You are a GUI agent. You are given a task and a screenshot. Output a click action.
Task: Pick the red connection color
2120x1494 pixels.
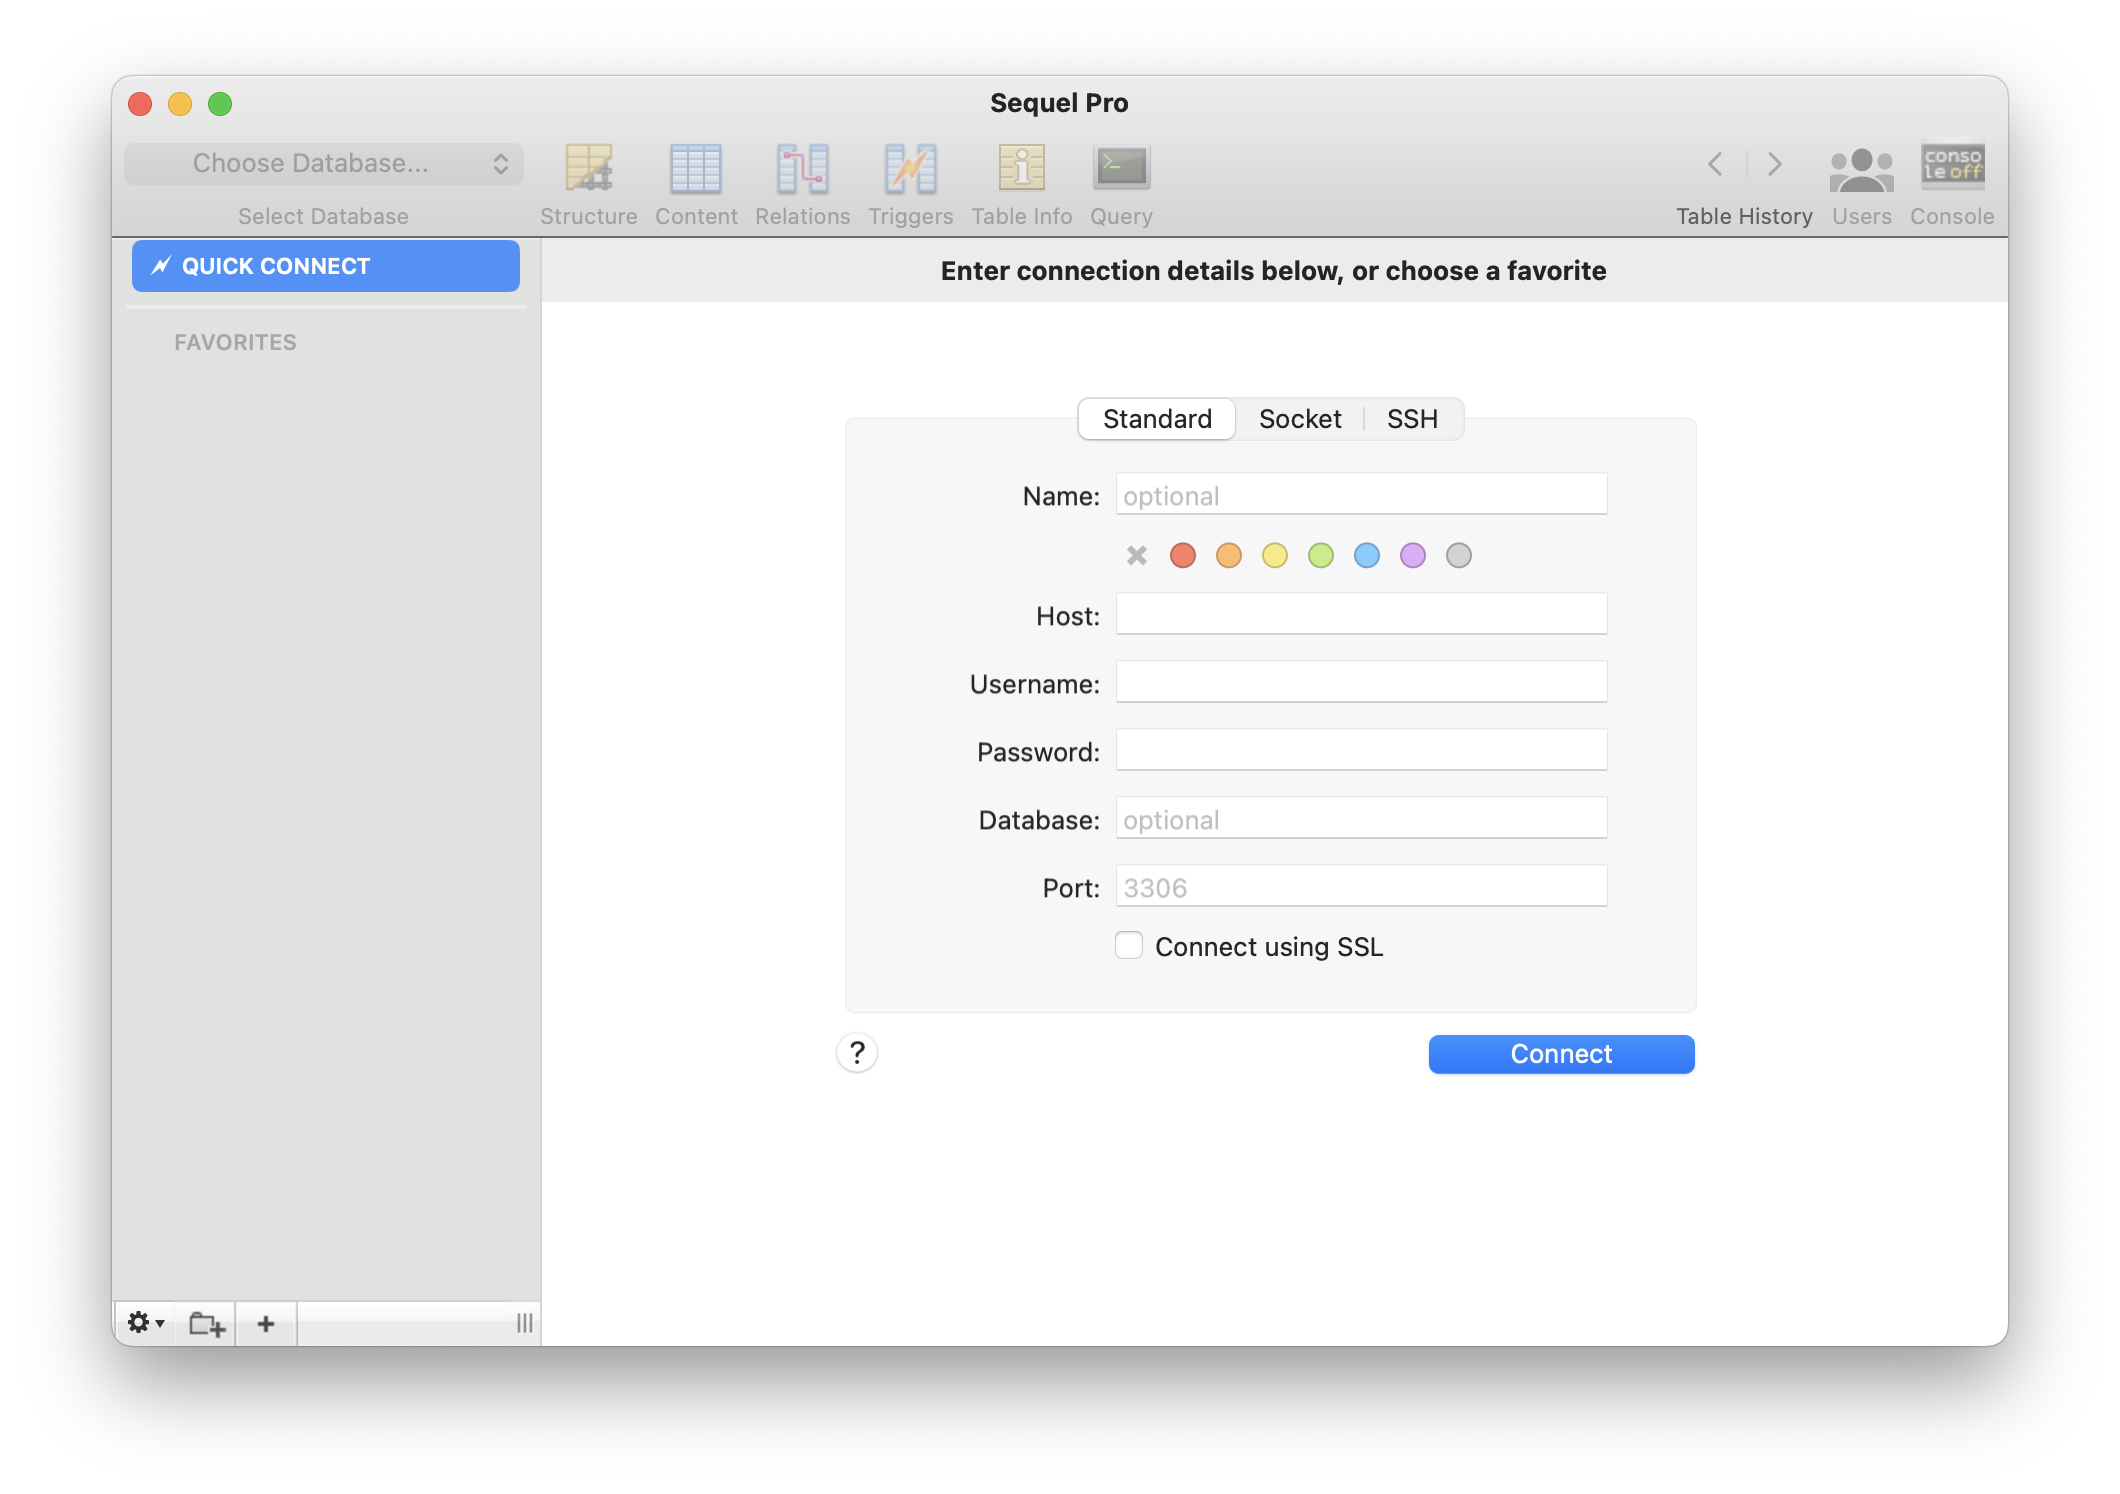coord(1183,555)
